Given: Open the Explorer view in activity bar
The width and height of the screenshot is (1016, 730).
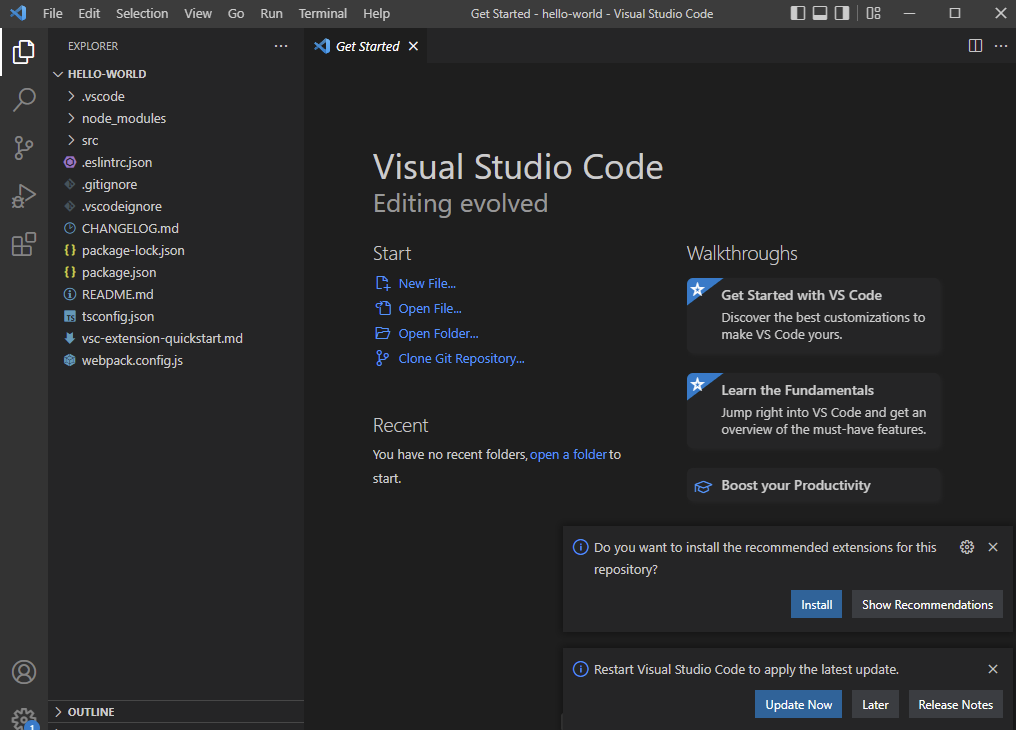Looking at the screenshot, I should click(x=23, y=52).
